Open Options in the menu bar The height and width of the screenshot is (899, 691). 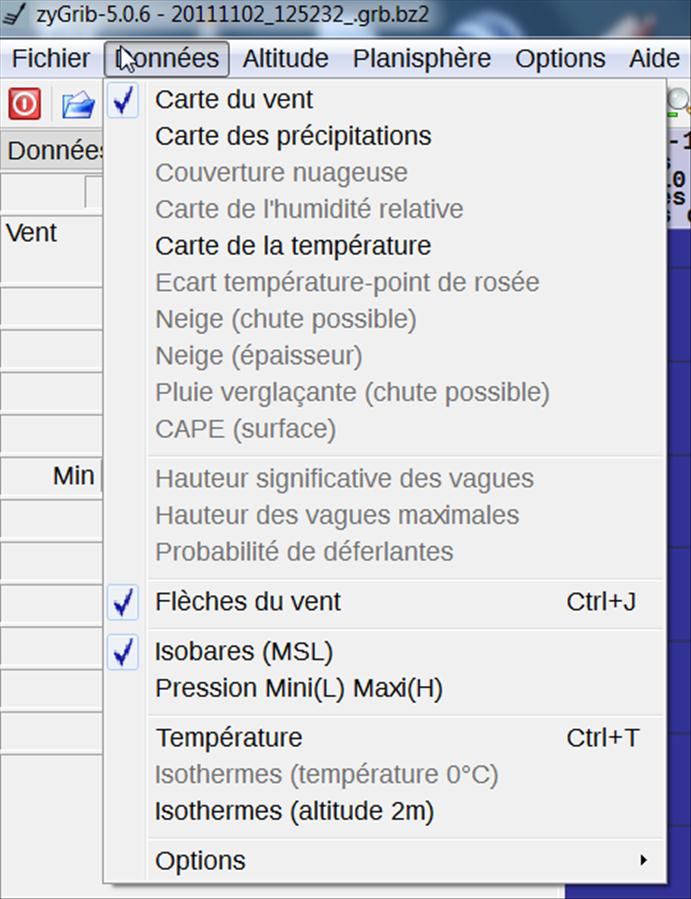click(x=560, y=58)
